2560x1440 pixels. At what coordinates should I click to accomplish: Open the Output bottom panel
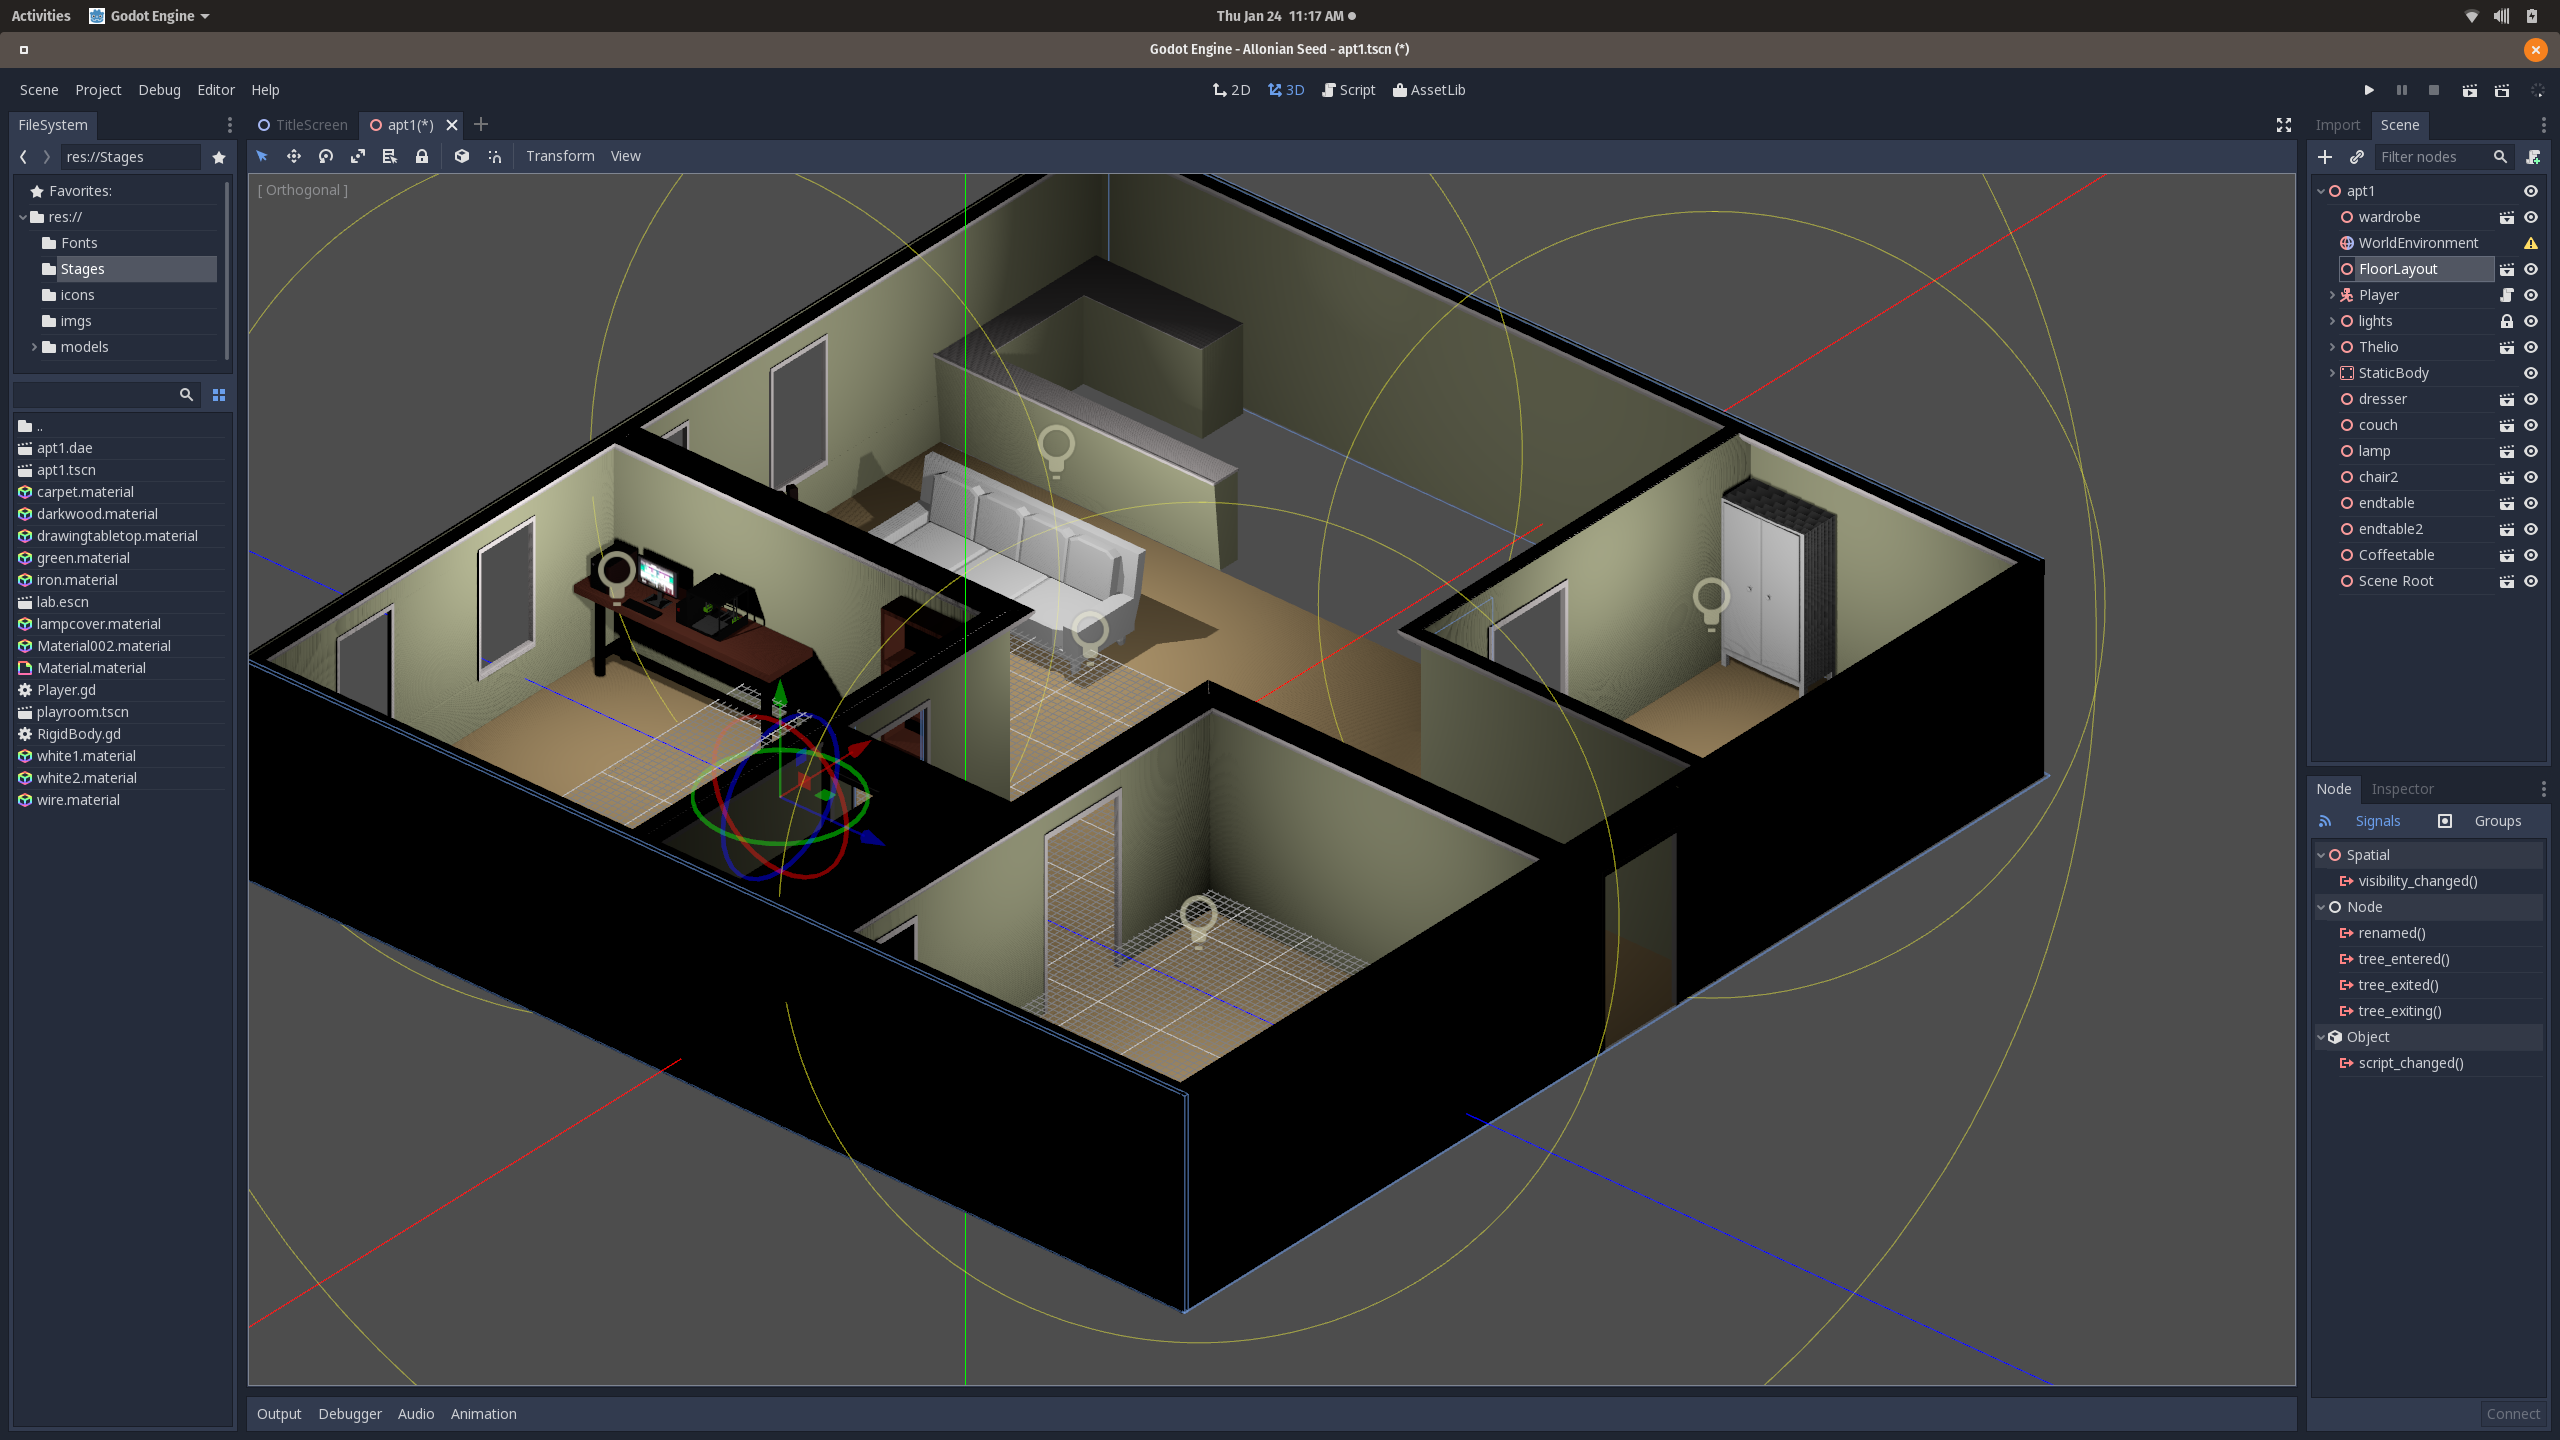pos(278,1414)
